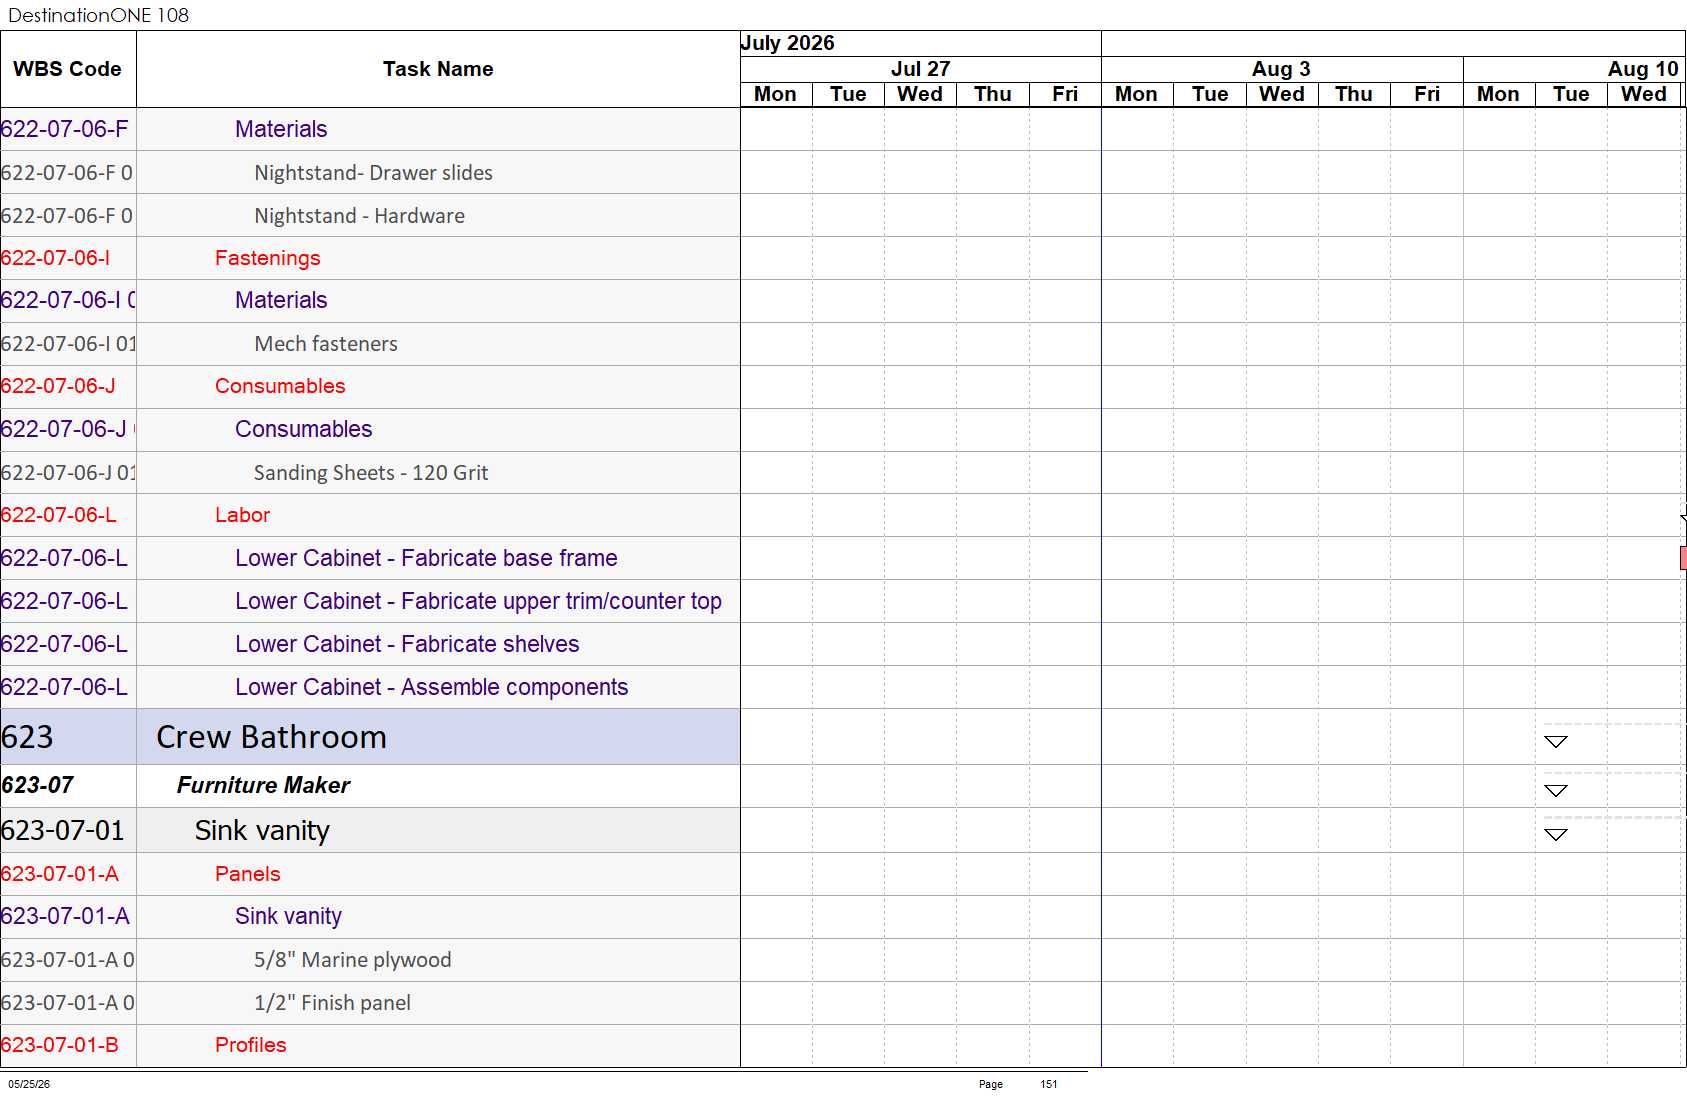The width and height of the screenshot is (1687, 1097).
Task: Click the page number '151' in footer
Action: pos(1048,1084)
